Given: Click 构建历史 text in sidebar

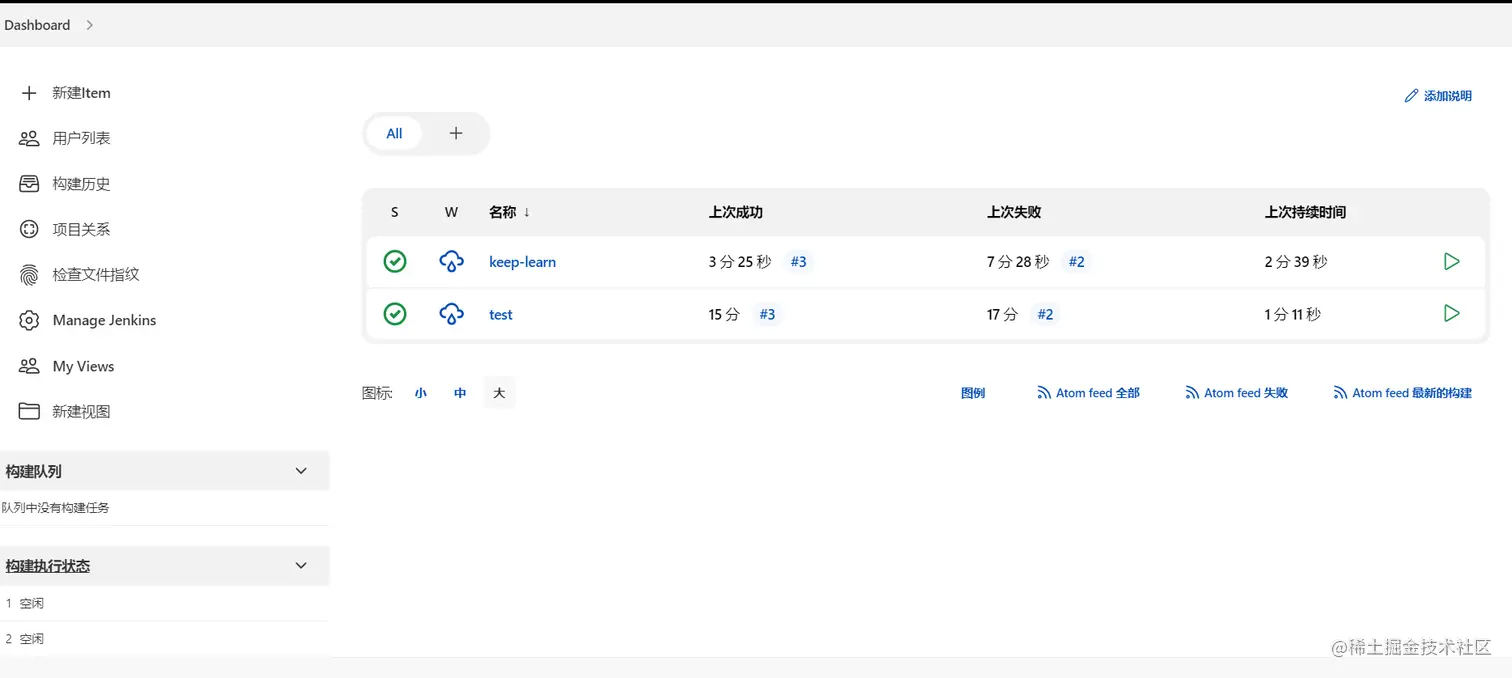Looking at the screenshot, I should [82, 184].
